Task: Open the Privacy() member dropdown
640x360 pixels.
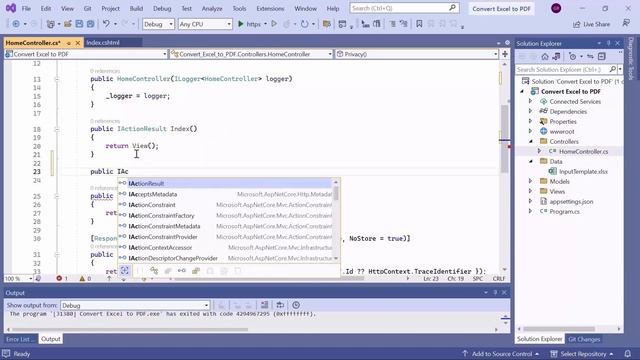Action: point(416,54)
